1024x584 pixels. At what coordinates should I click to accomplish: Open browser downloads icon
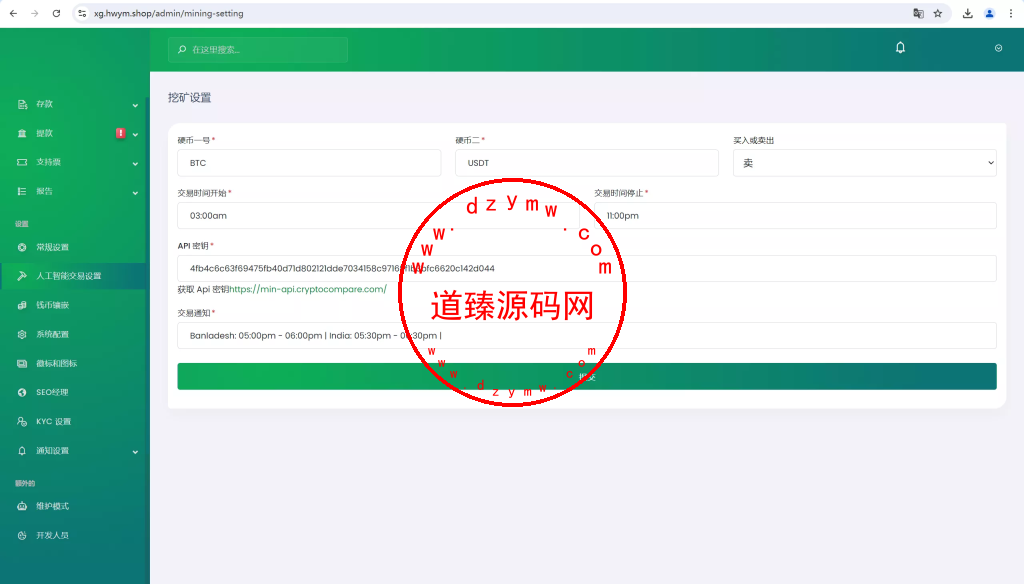[x=967, y=13]
